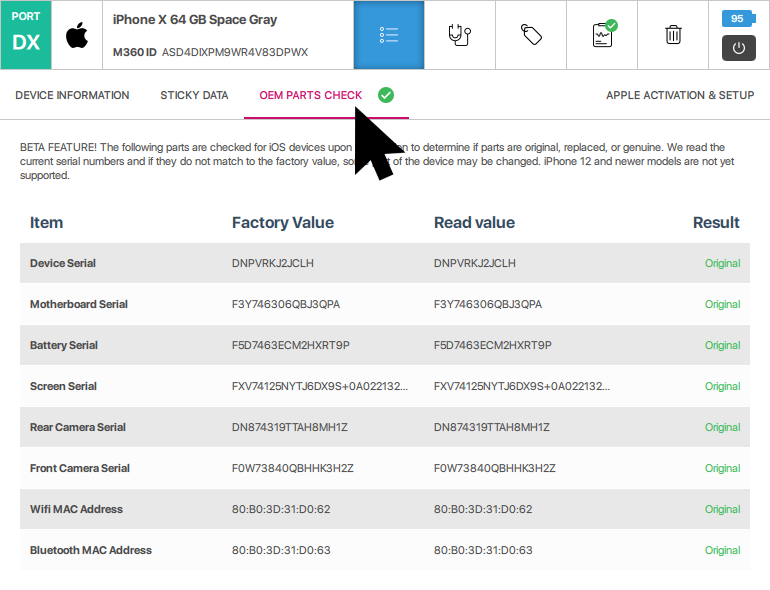The image size is (770, 590).
Task: Click read value F0W73840QBHHK3H2Z for Front Camera
Action: (495, 468)
